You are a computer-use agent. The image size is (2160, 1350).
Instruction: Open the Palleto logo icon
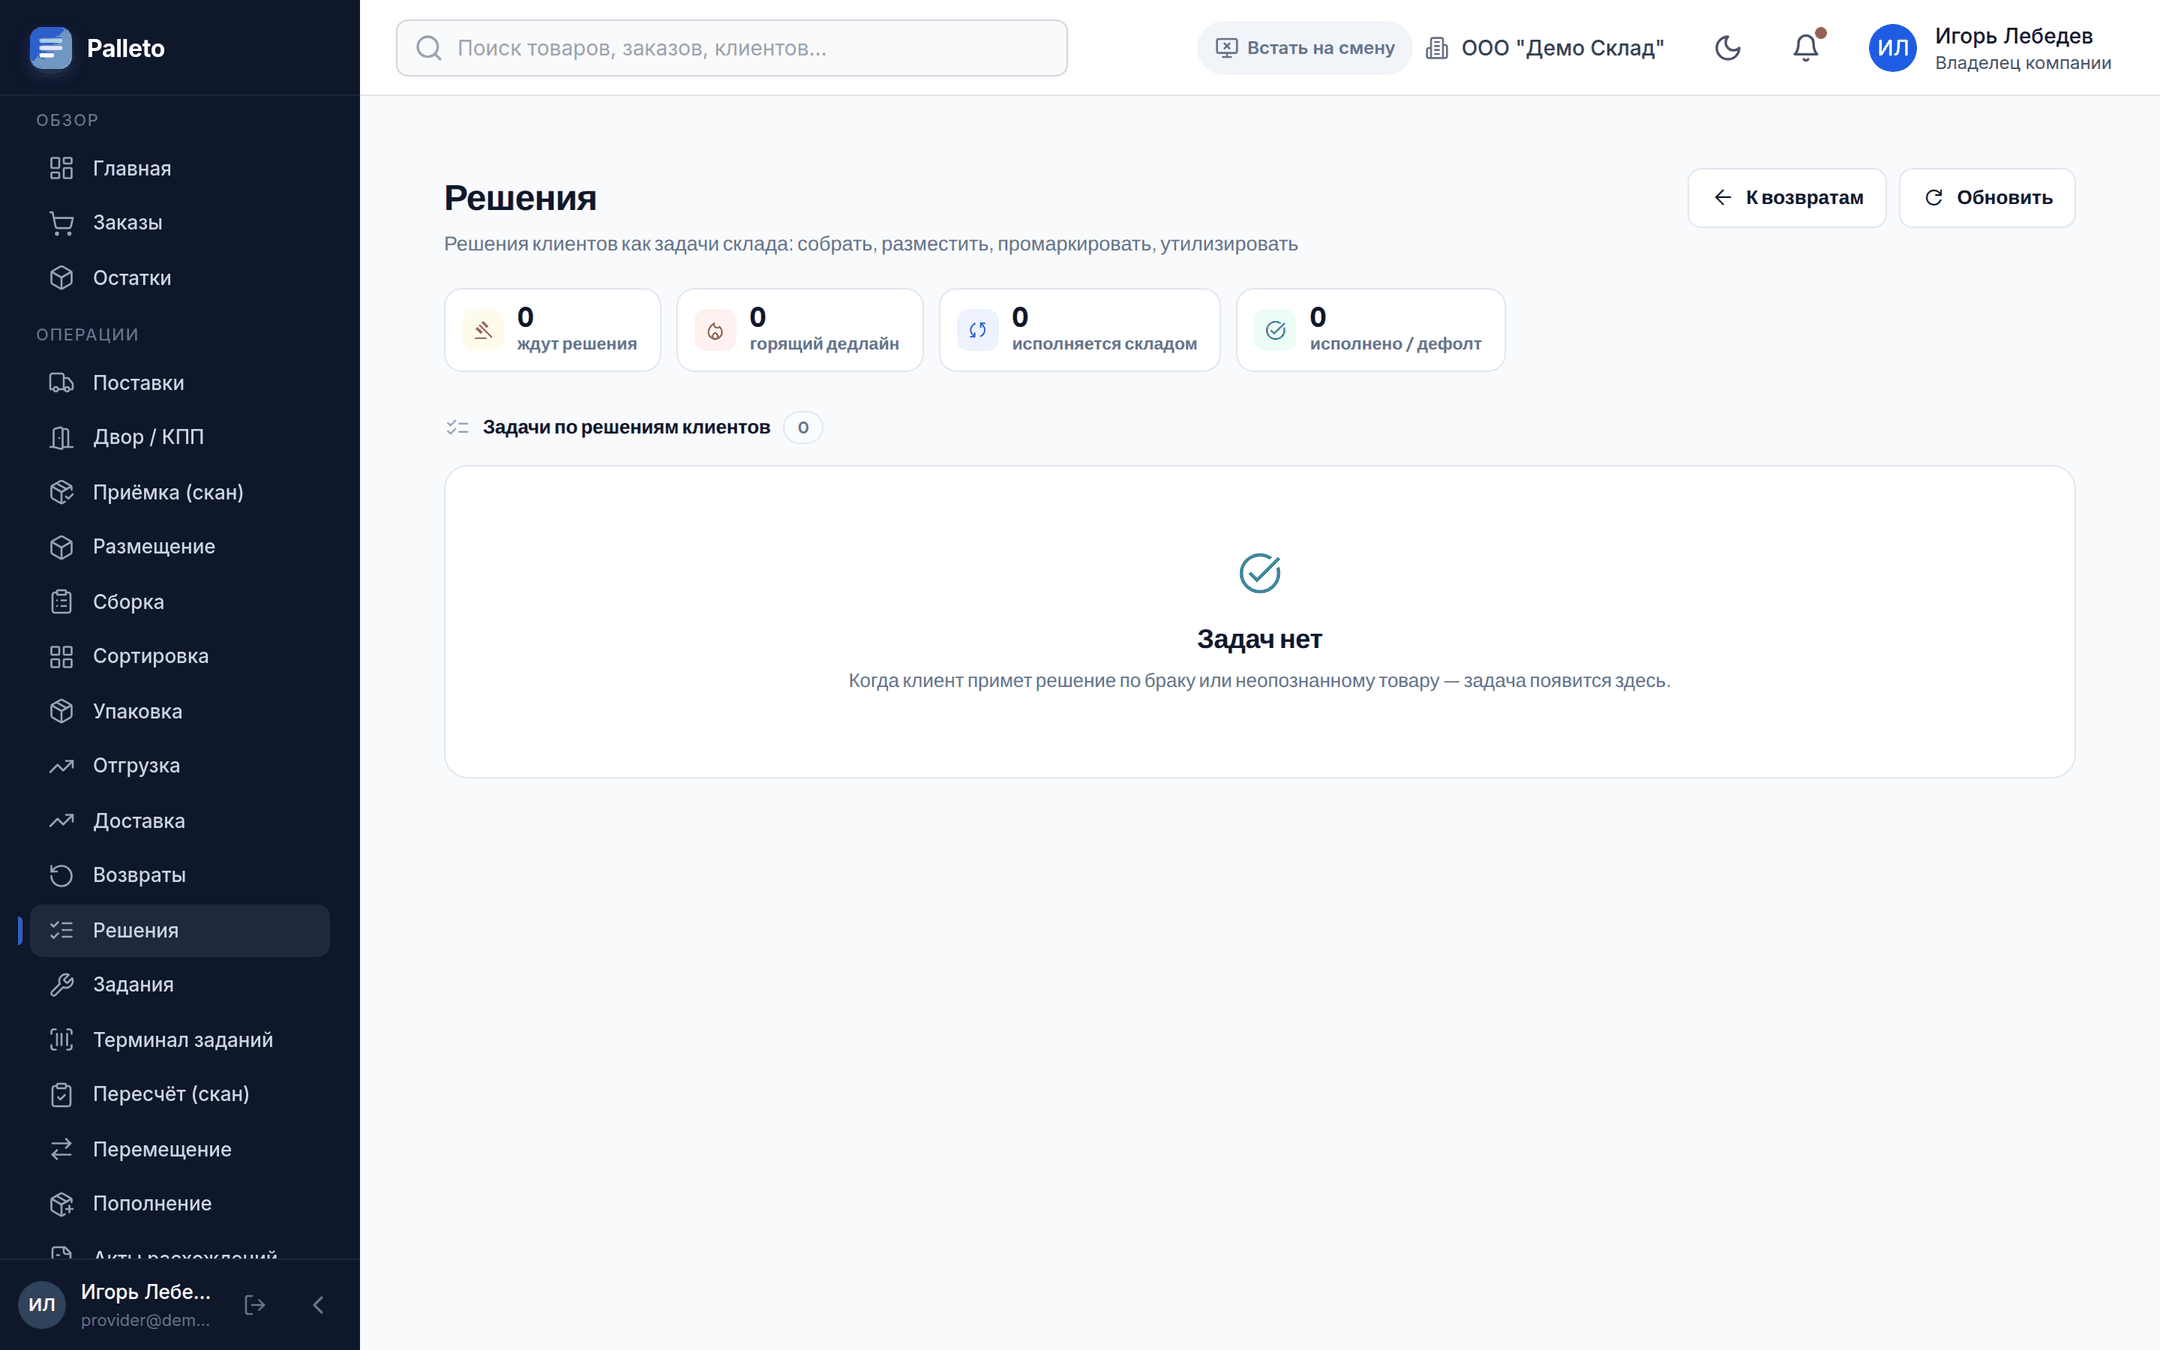tap(51, 48)
